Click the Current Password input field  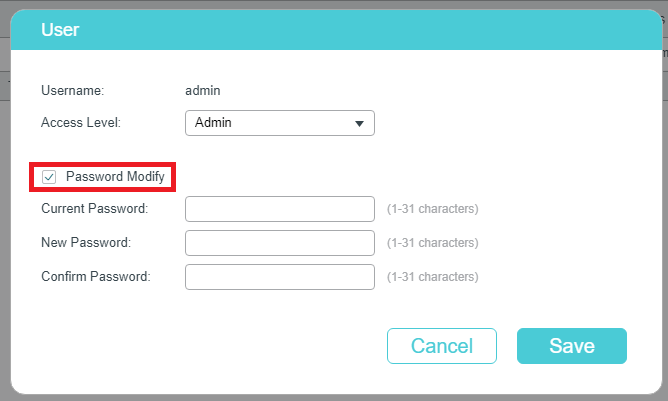pos(280,209)
